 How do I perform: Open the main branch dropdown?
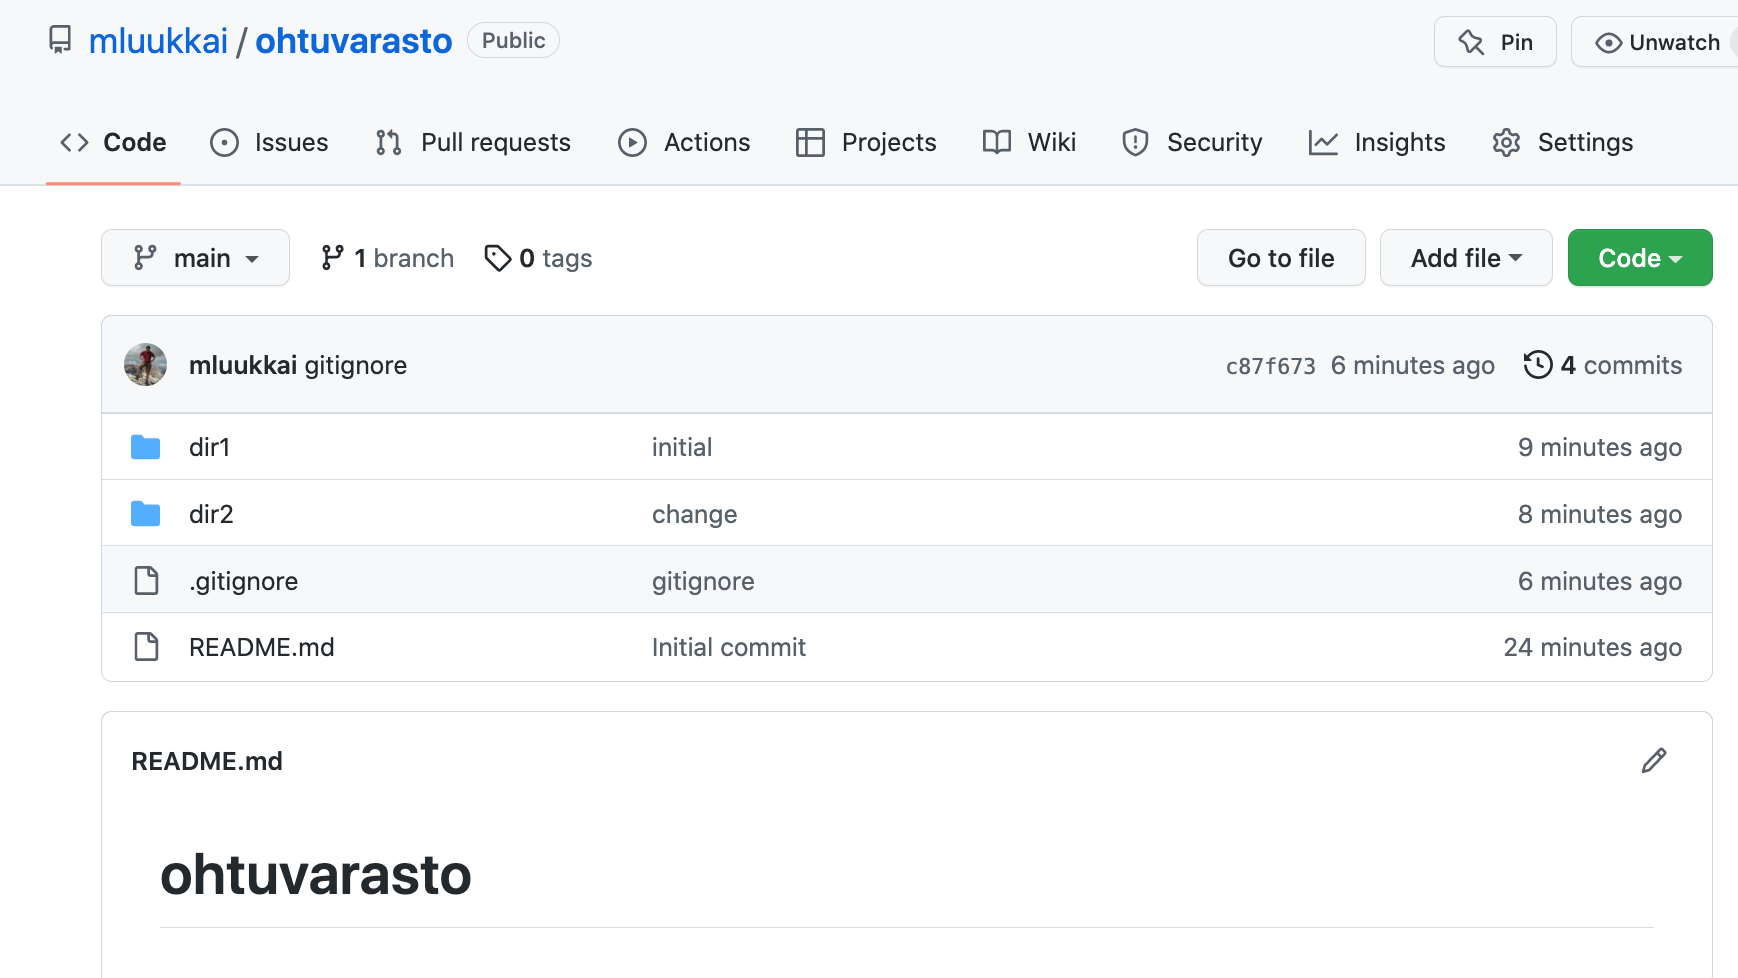click(195, 258)
